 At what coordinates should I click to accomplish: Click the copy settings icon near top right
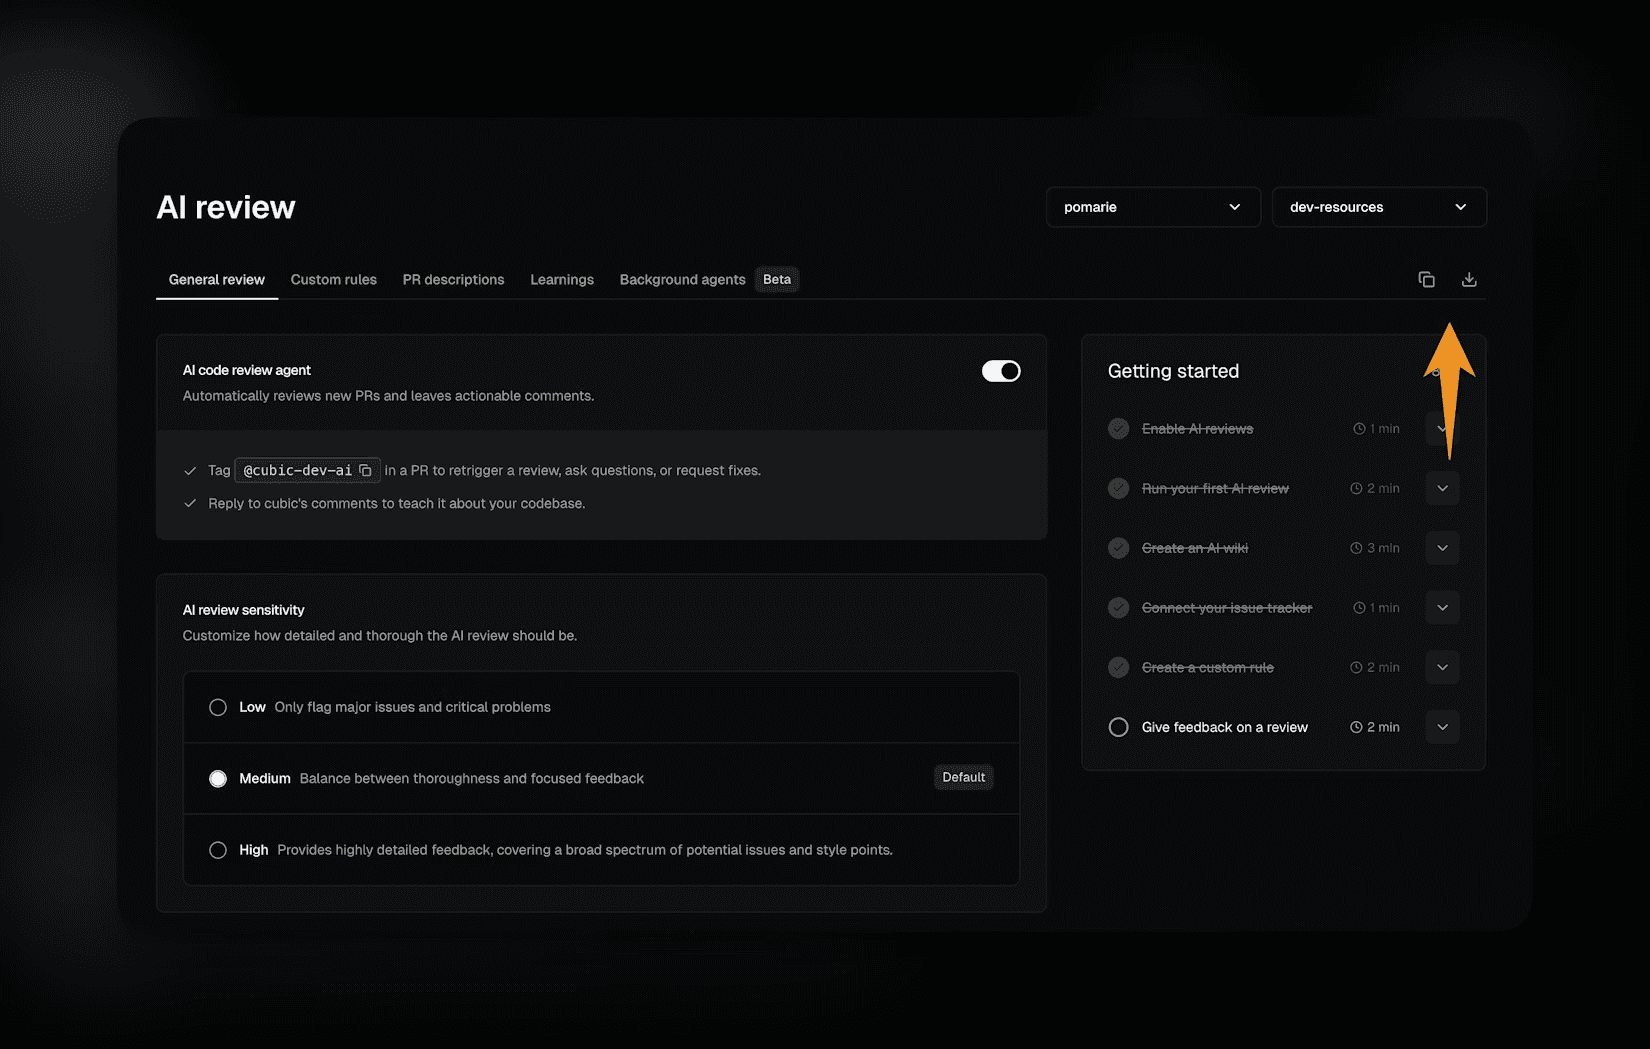(x=1426, y=279)
